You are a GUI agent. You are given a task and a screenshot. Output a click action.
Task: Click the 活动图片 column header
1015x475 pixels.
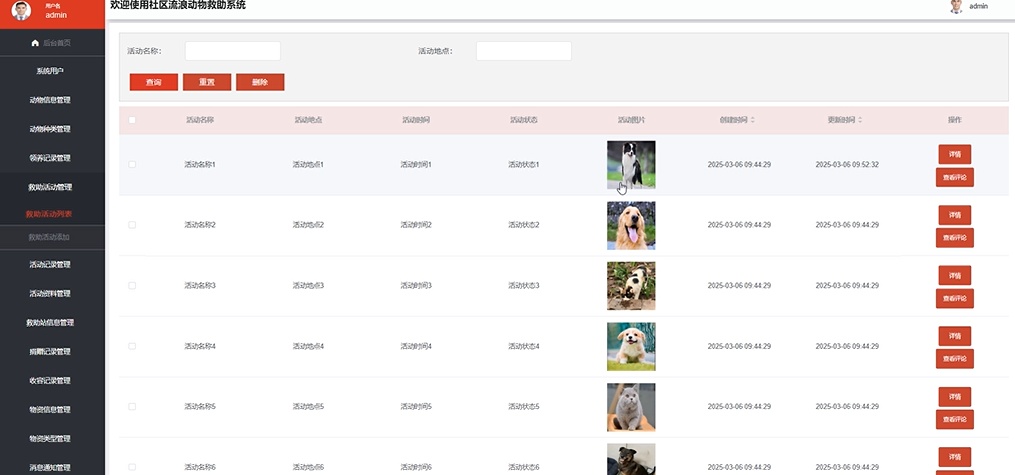click(631, 120)
